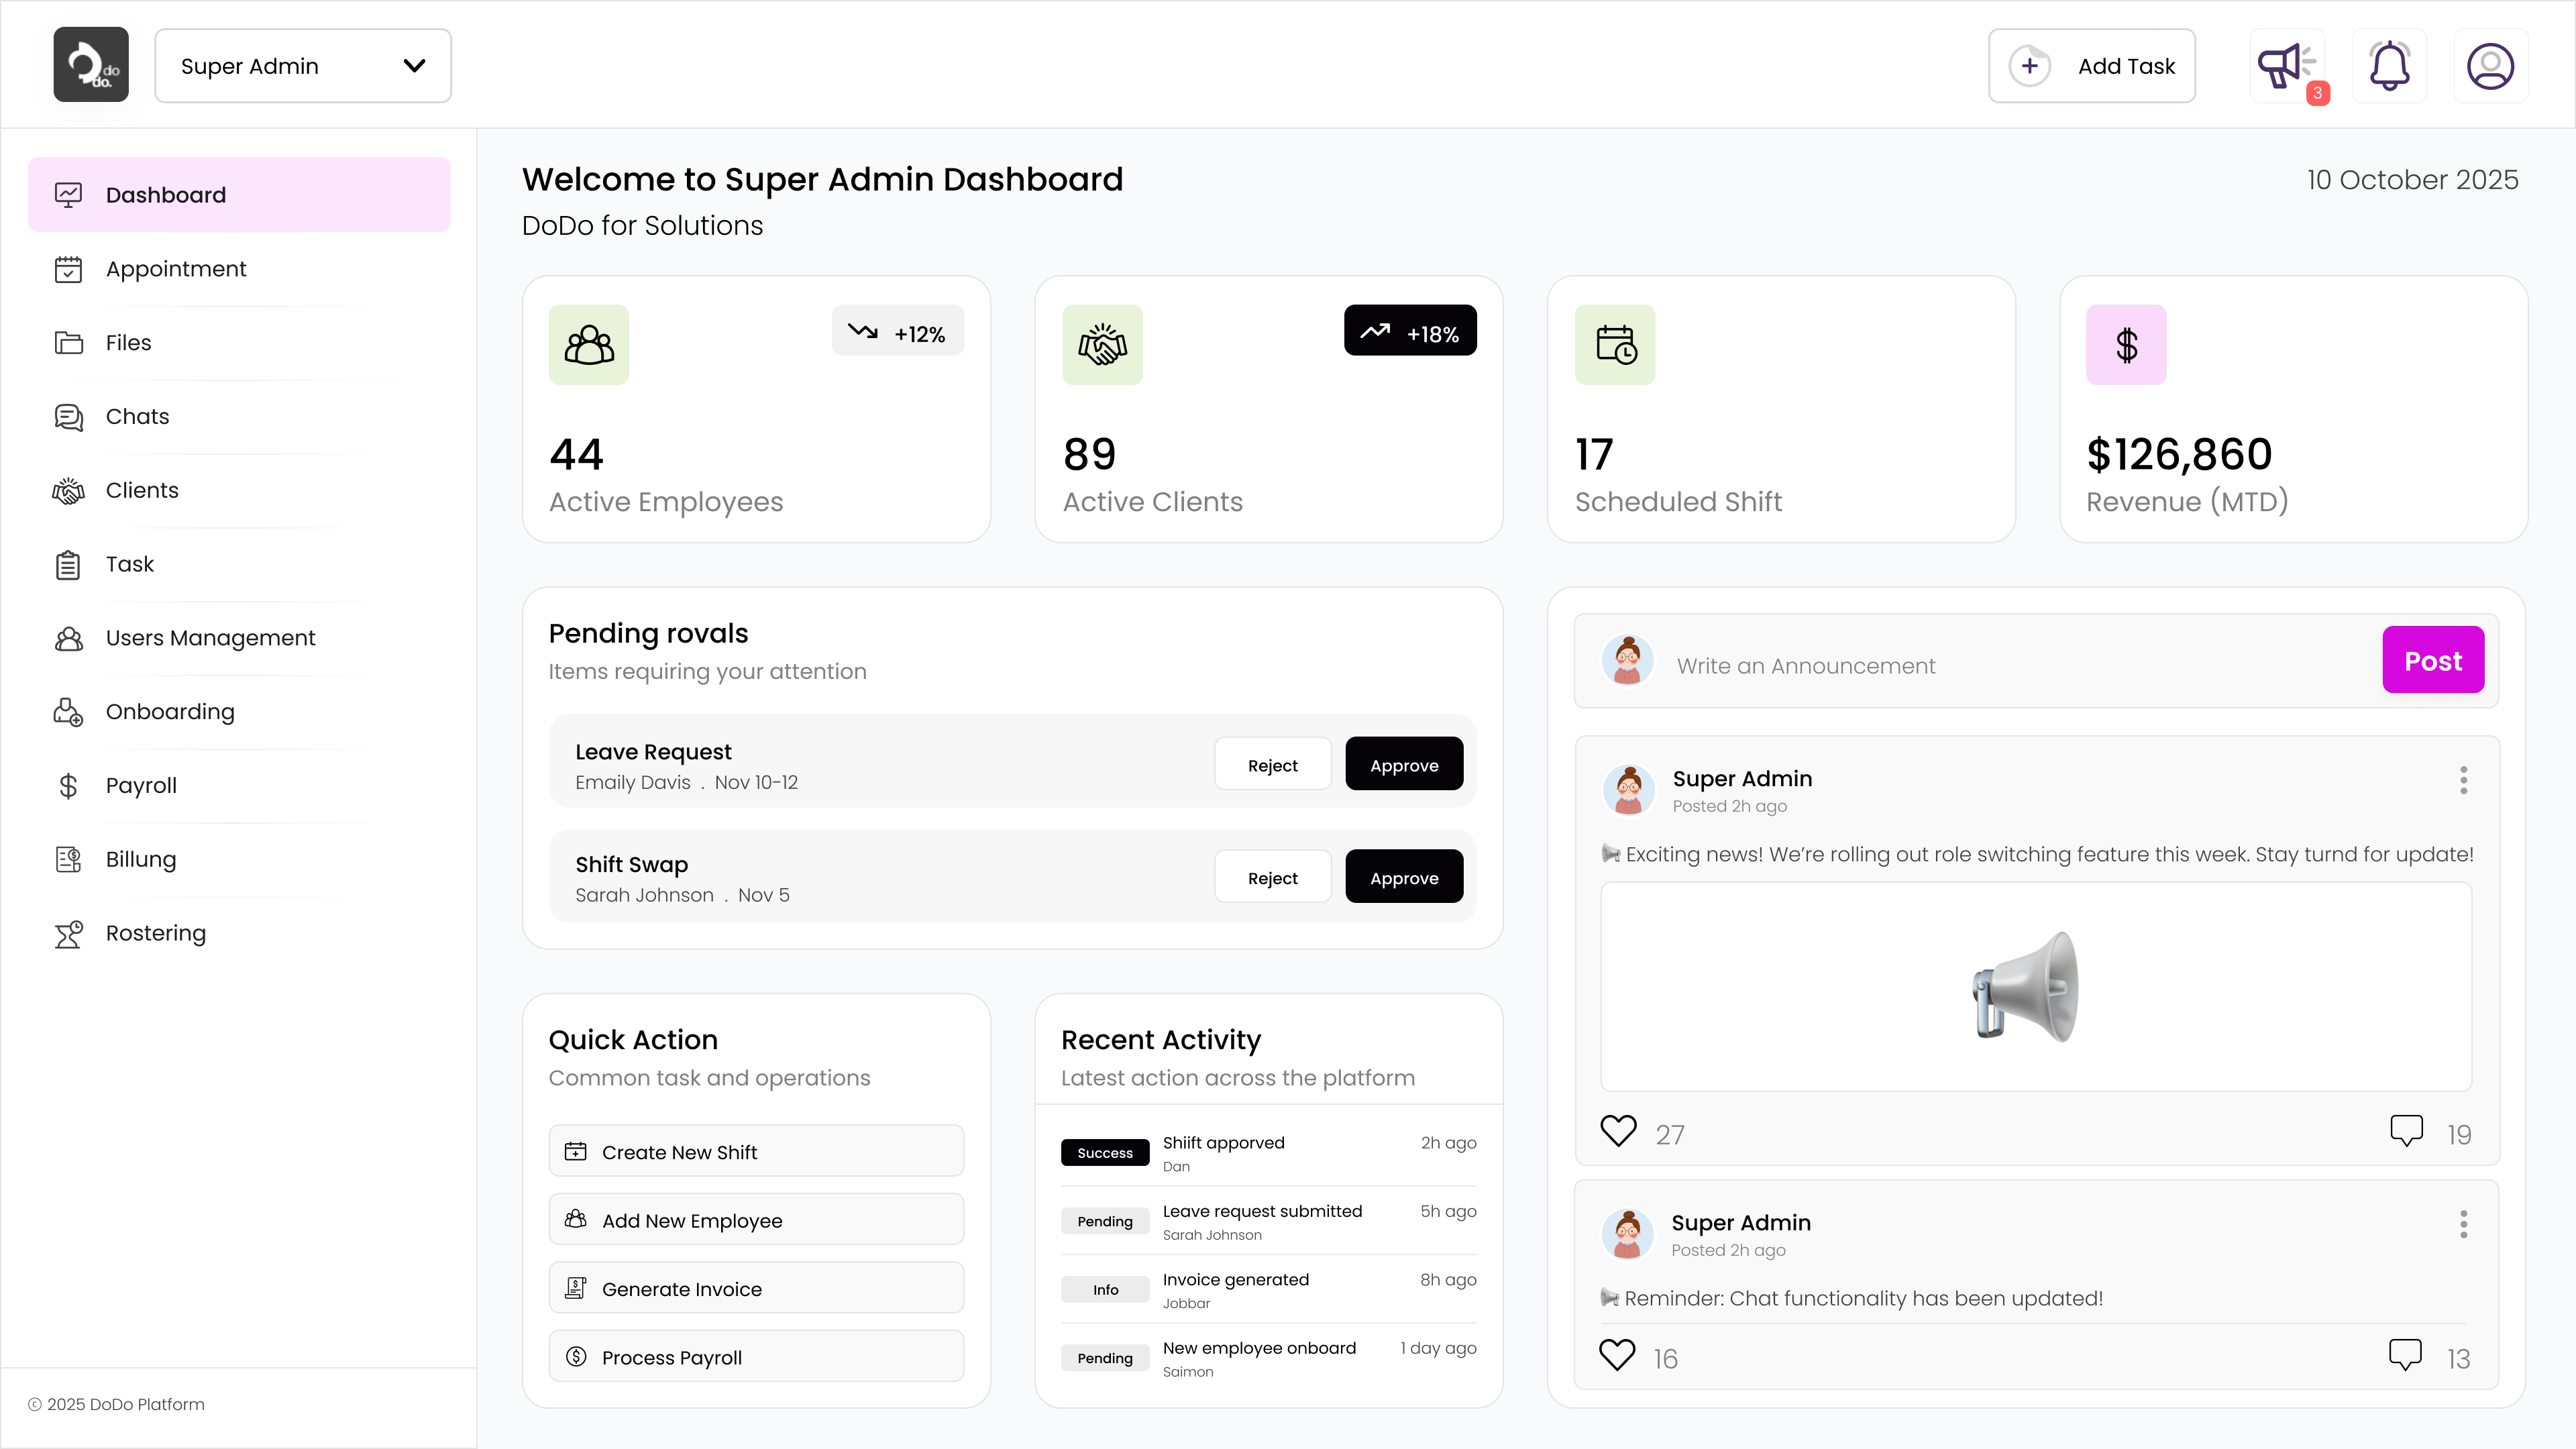The image size is (2576, 1449).
Task: Click the Scheduled Shift calendar icon
Action: pos(1615,345)
